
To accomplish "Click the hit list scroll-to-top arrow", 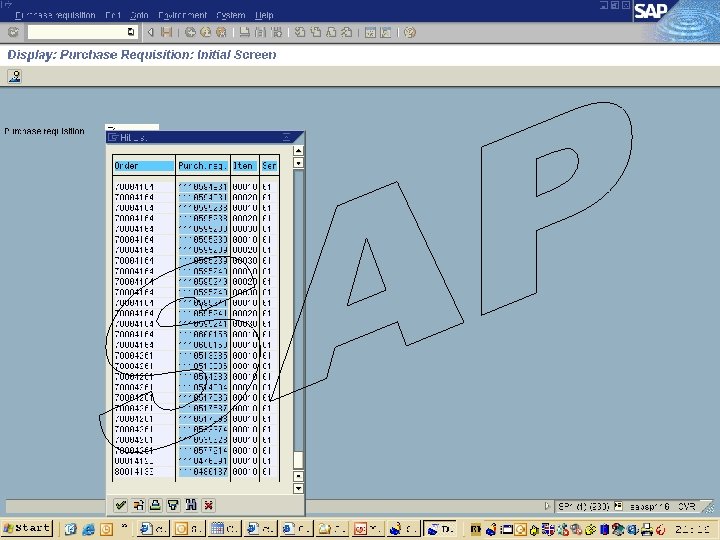I will click(x=298, y=151).
